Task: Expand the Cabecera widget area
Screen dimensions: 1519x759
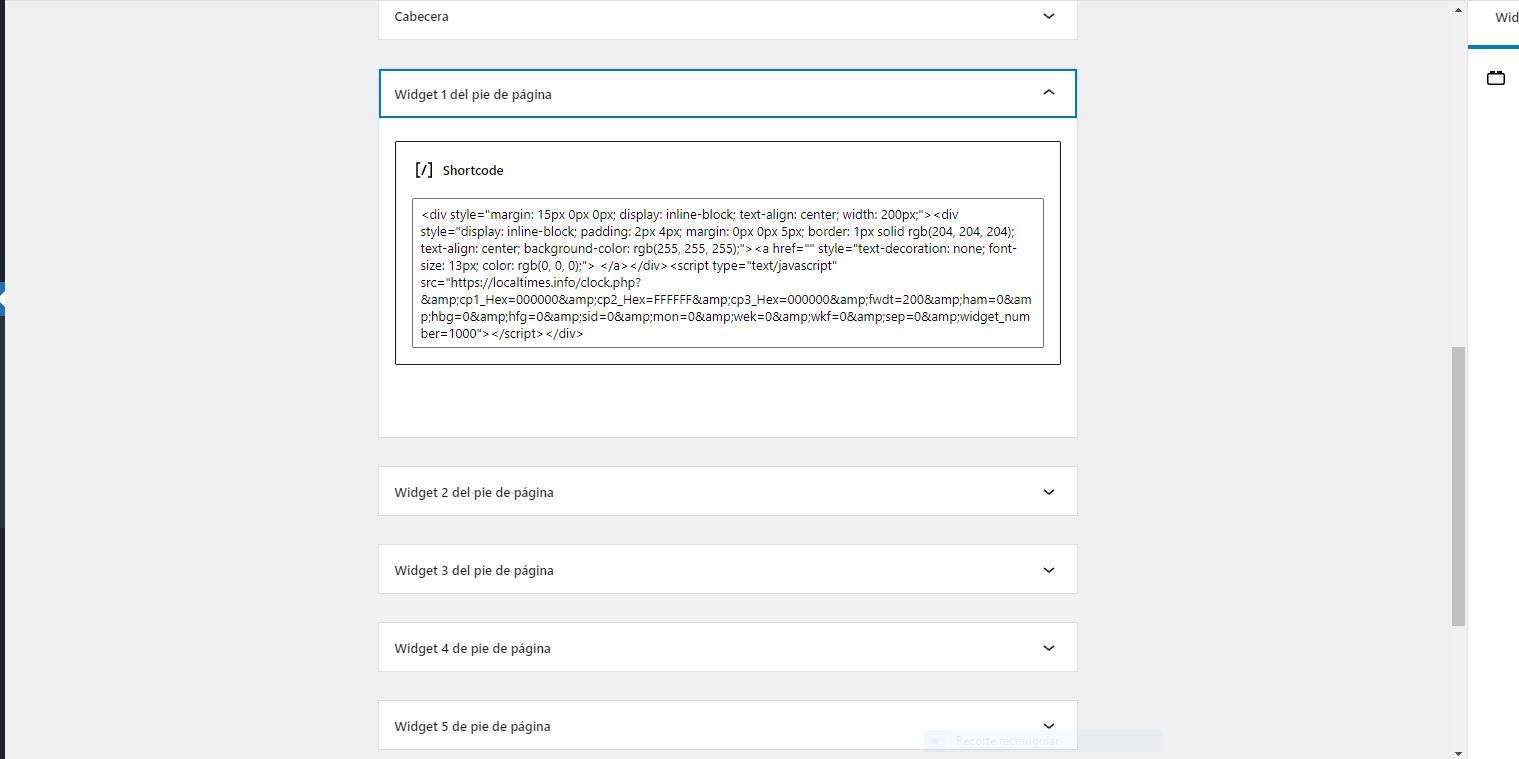Action: click(1048, 16)
